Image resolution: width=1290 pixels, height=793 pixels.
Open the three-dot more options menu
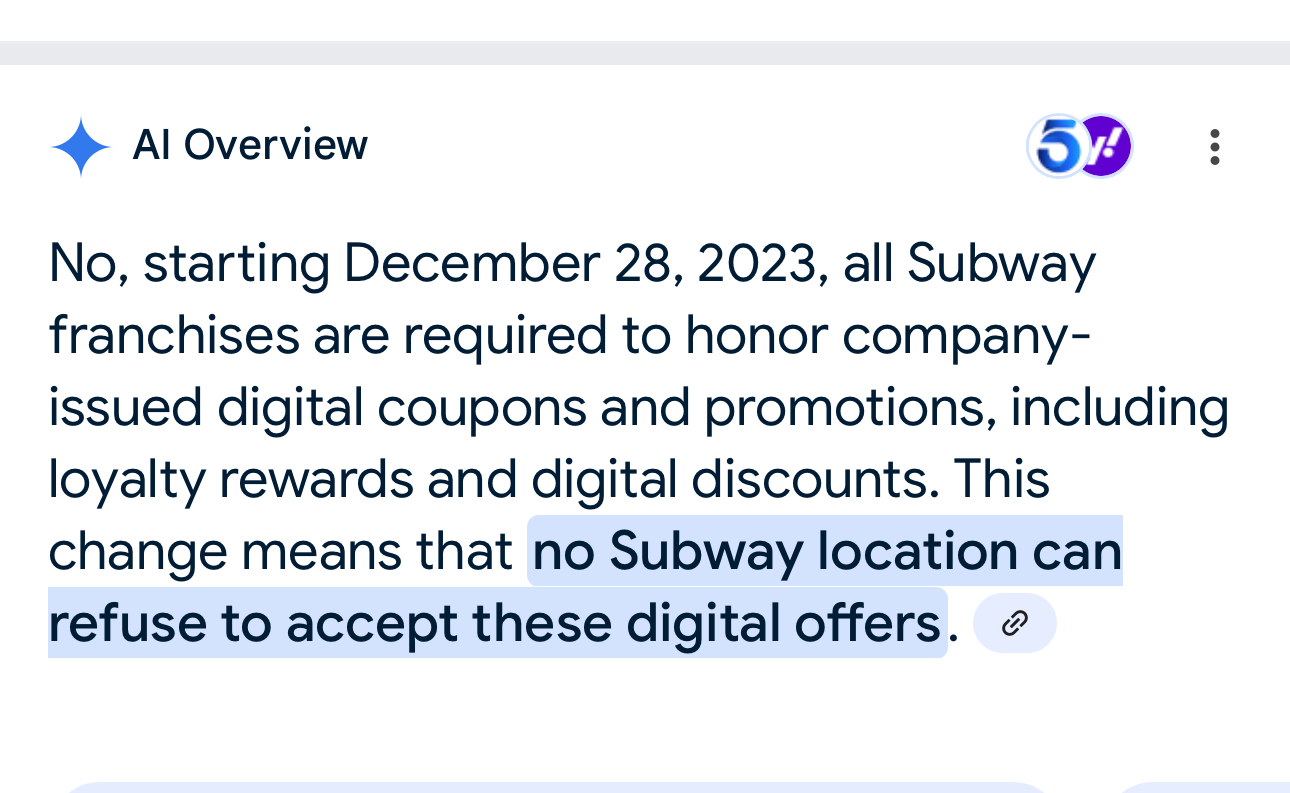(x=1214, y=147)
